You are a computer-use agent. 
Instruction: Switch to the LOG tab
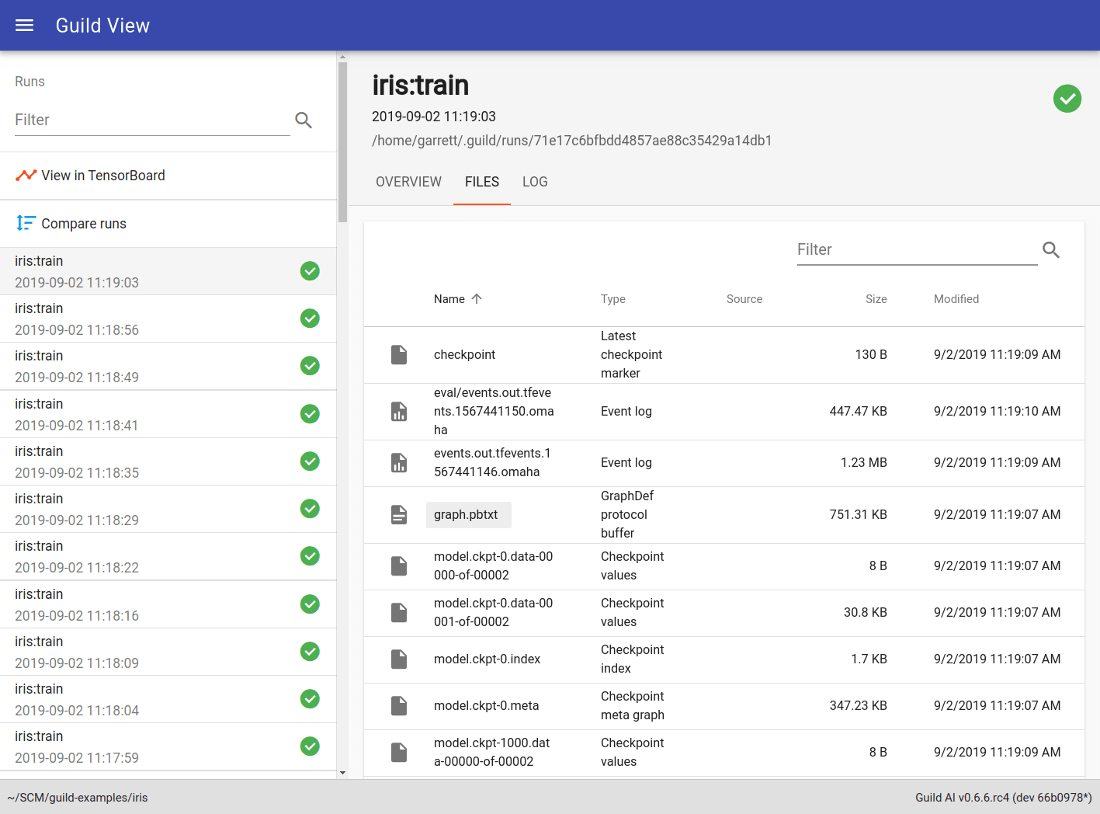pos(534,182)
